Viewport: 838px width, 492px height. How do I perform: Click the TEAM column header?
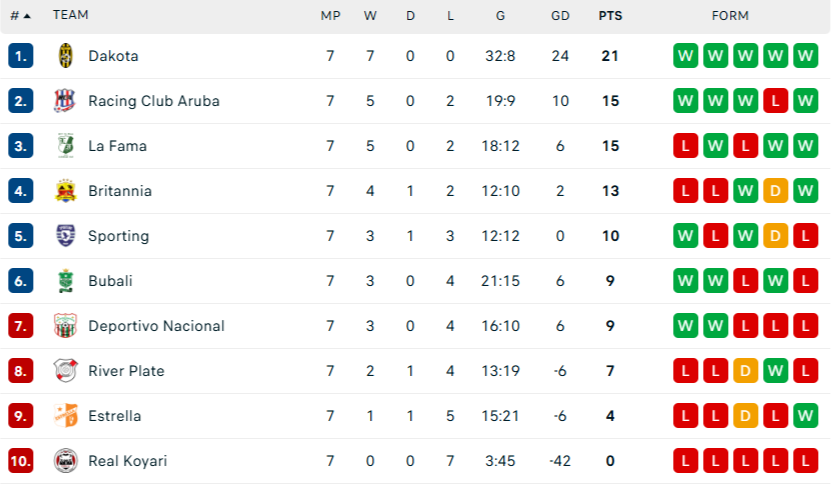70,15
